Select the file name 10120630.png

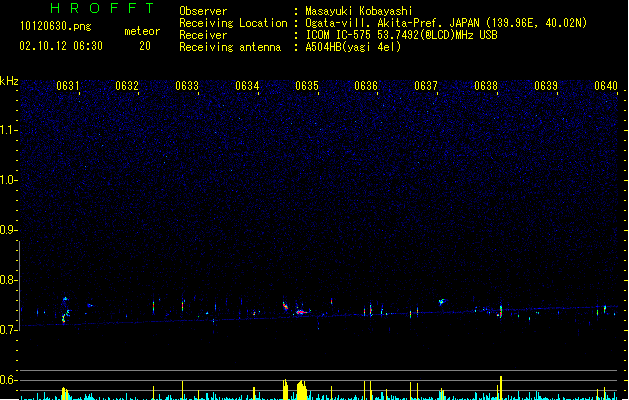point(56,26)
